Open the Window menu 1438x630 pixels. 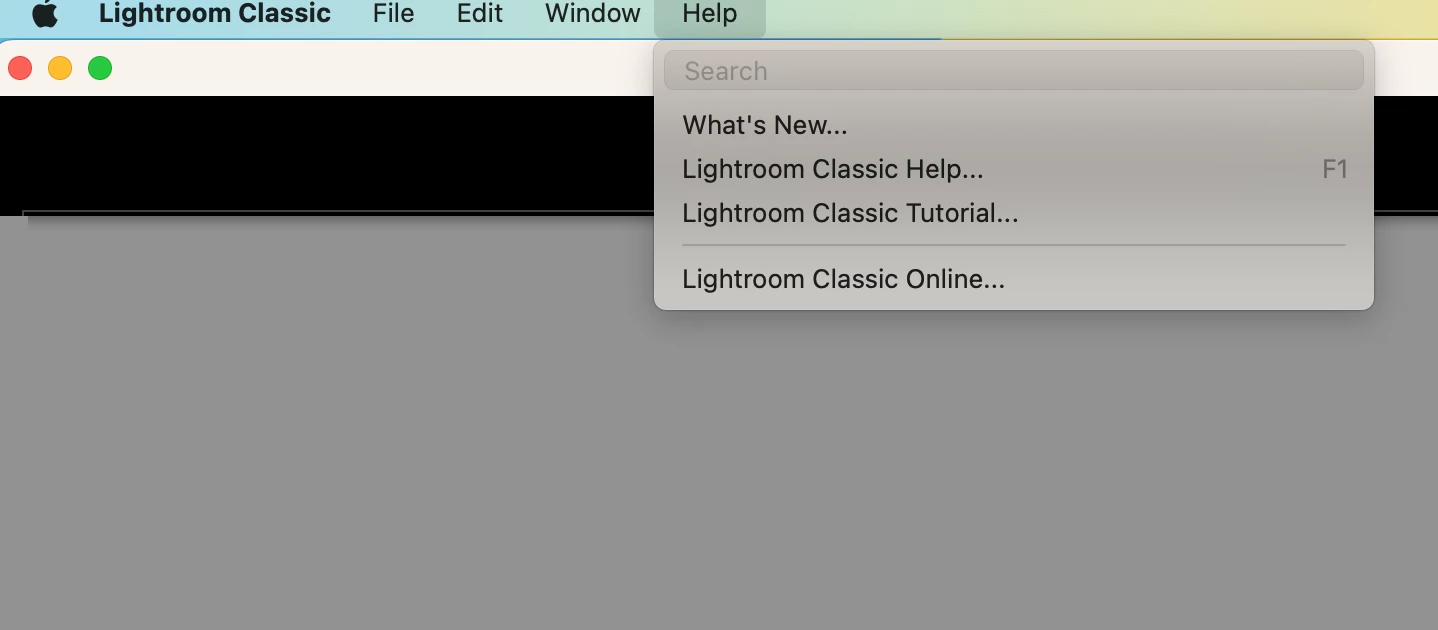pos(593,14)
